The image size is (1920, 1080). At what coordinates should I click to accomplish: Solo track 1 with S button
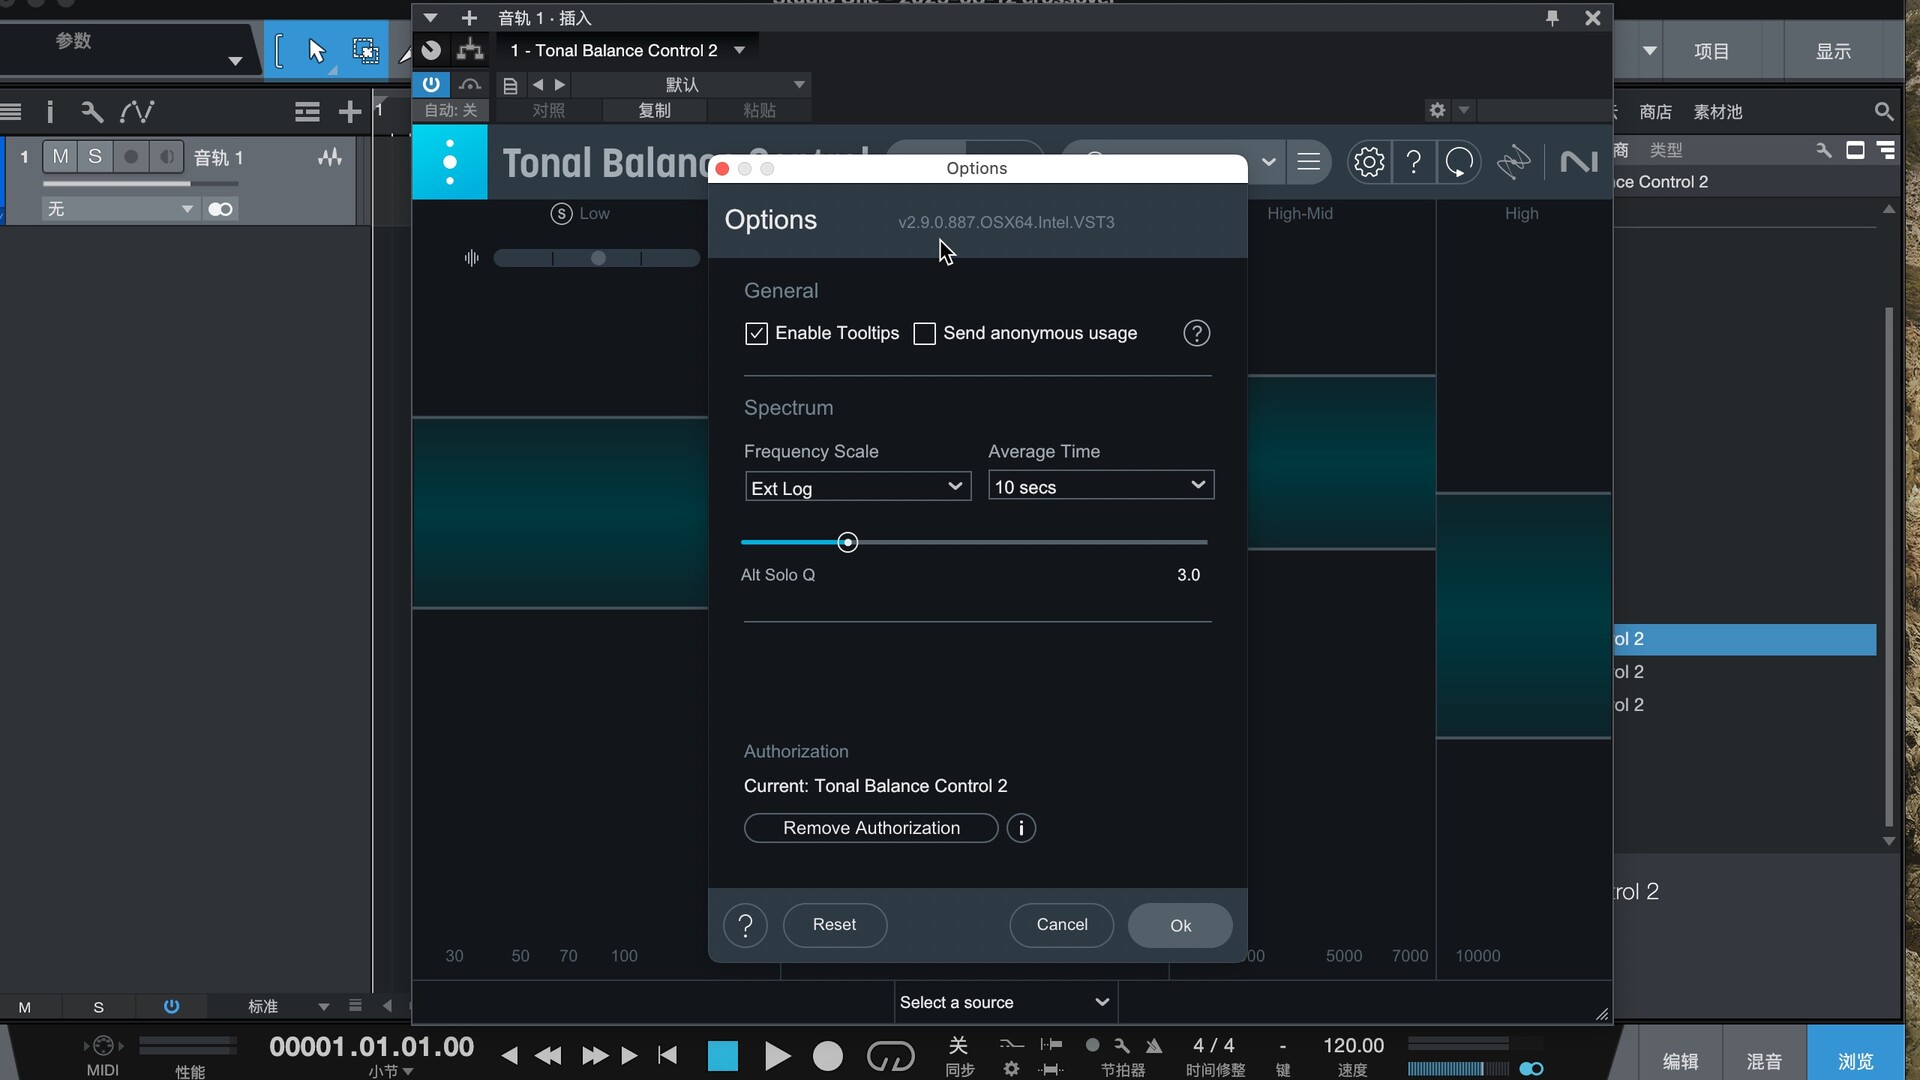pyautogui.click(x=95, y=157)
